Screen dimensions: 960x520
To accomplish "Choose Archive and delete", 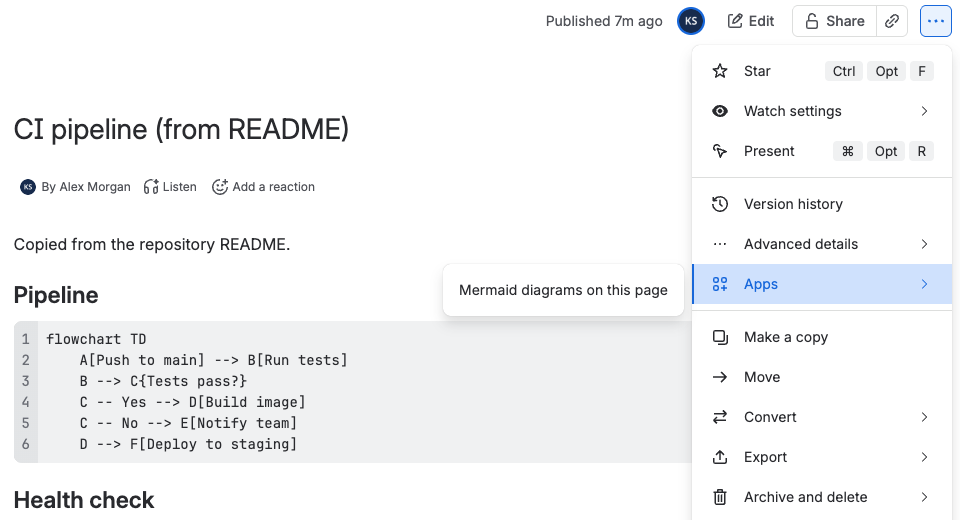I will coord(822,497).
